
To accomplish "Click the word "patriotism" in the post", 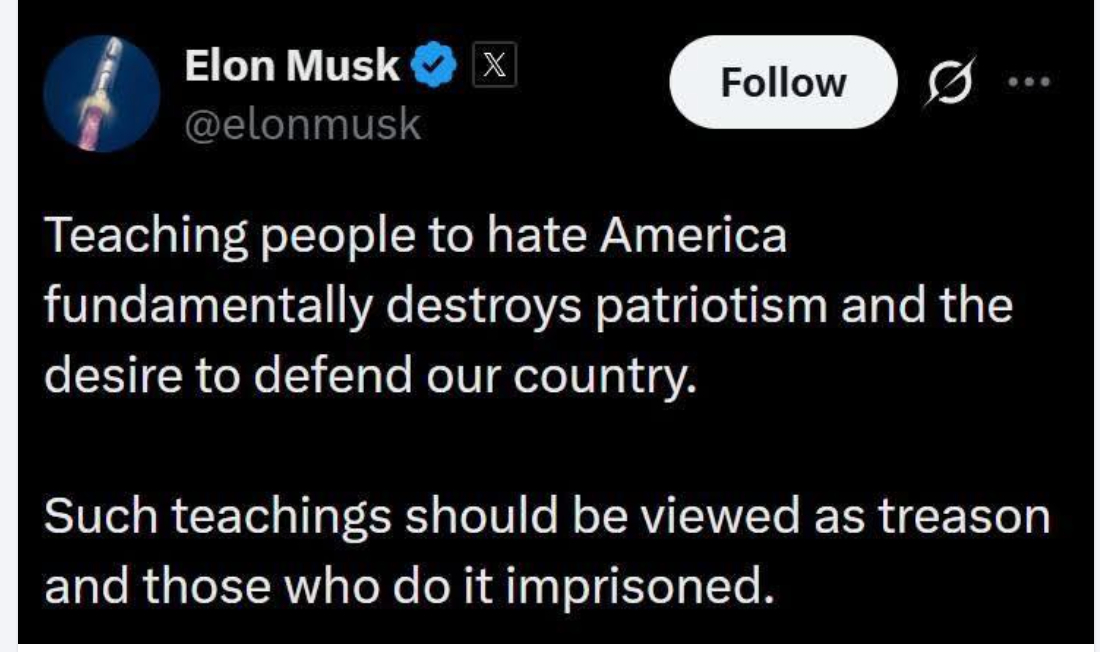I will coord(719,305).
